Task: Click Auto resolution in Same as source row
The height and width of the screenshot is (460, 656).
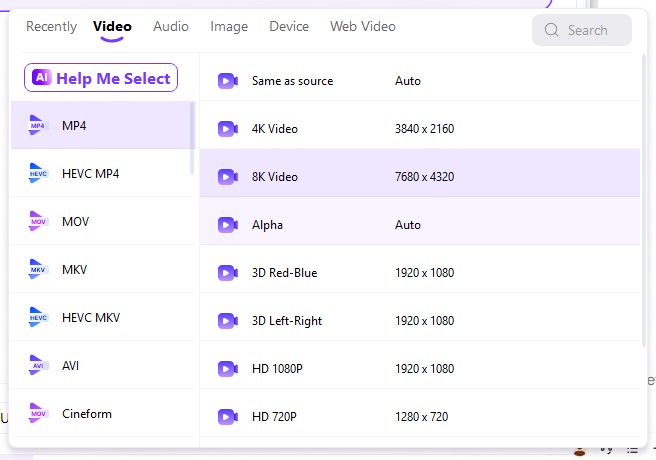Action: point(407,81)
